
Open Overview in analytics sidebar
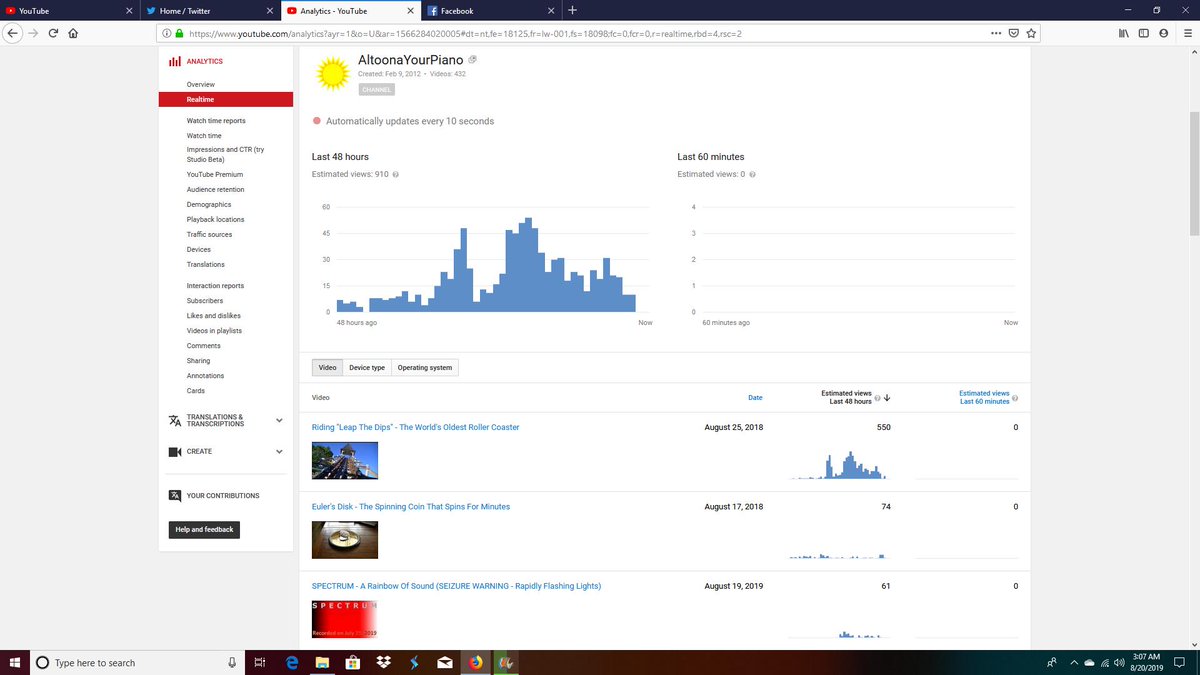[201, 84]
